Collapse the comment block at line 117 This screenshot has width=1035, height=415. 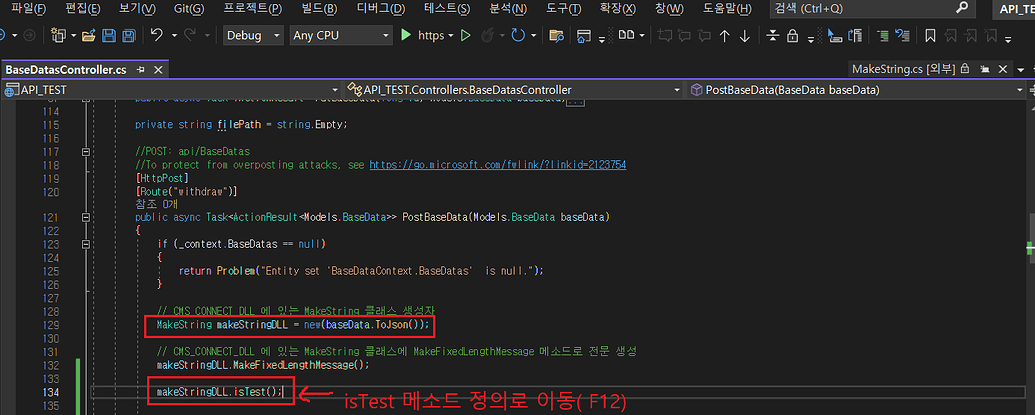(85, 152)
